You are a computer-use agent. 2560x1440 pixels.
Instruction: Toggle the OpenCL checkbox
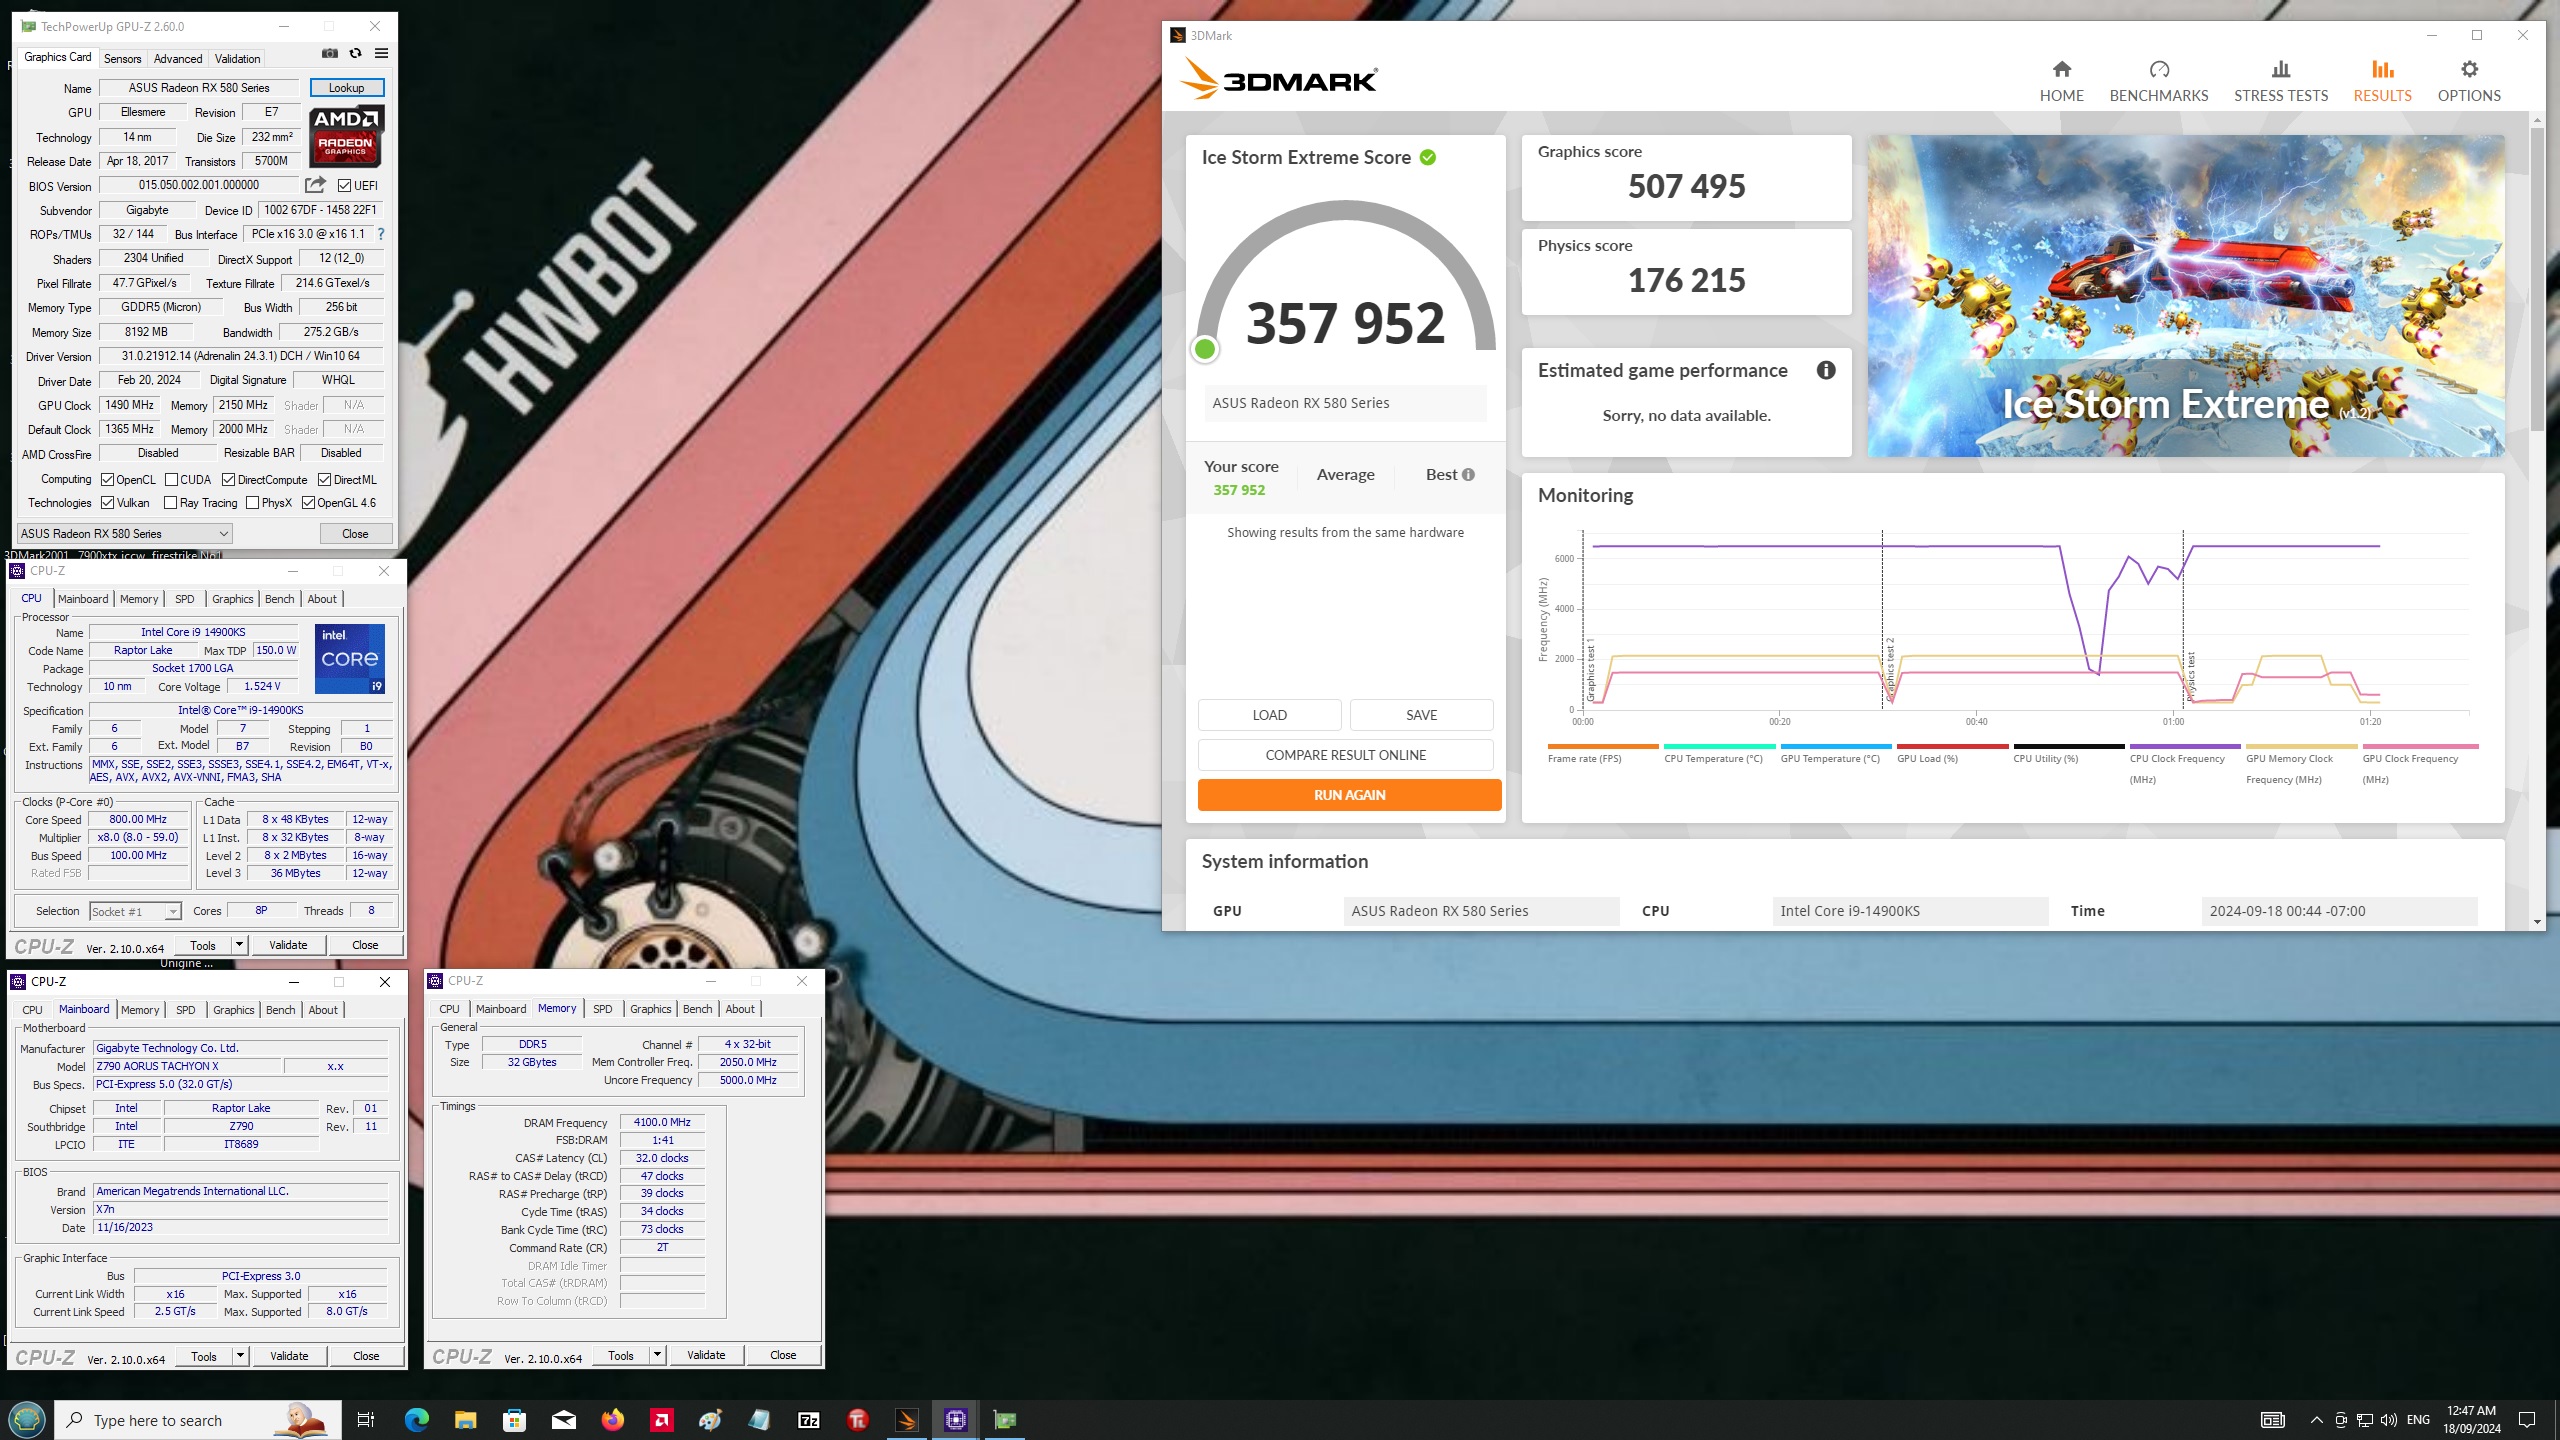[108, 479]
